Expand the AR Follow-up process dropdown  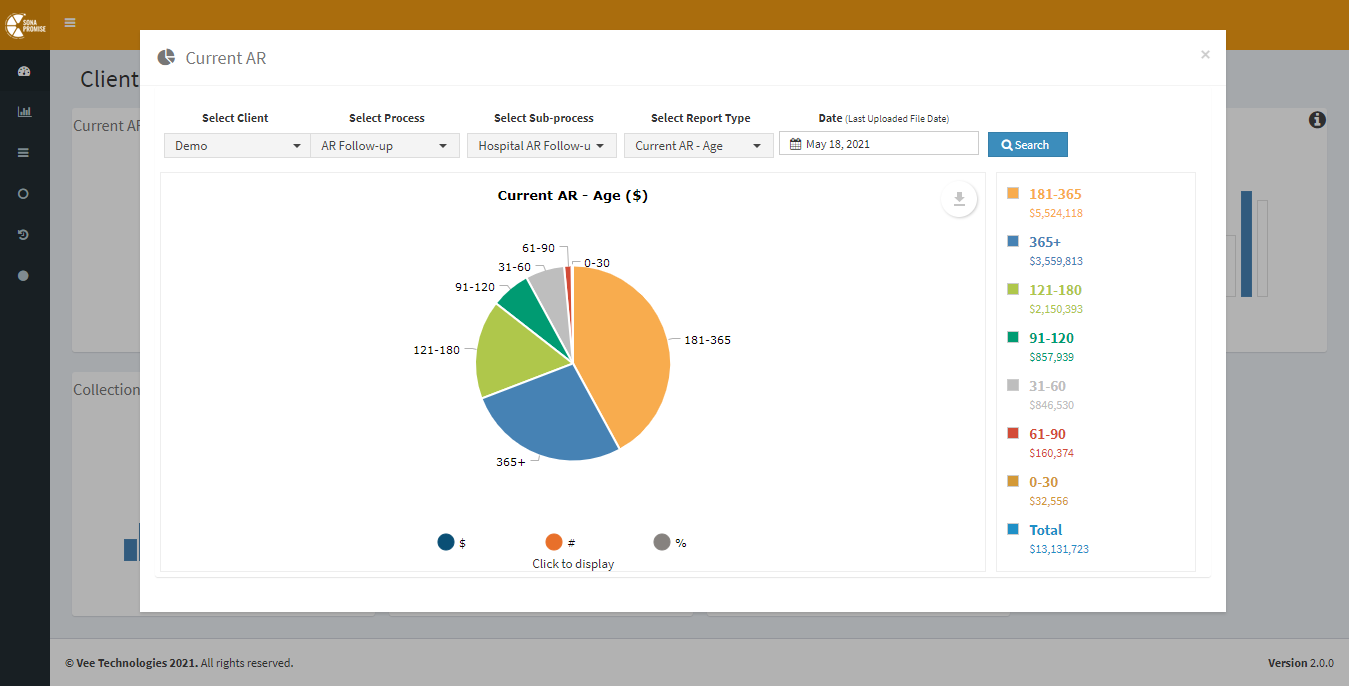pos(384,146)
